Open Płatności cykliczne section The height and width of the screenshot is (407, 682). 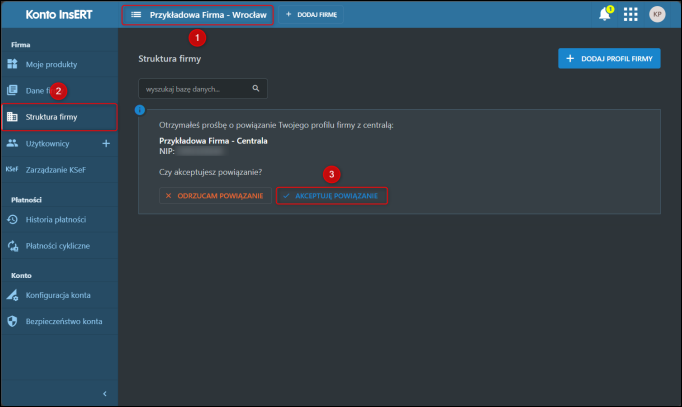[56, 245]
